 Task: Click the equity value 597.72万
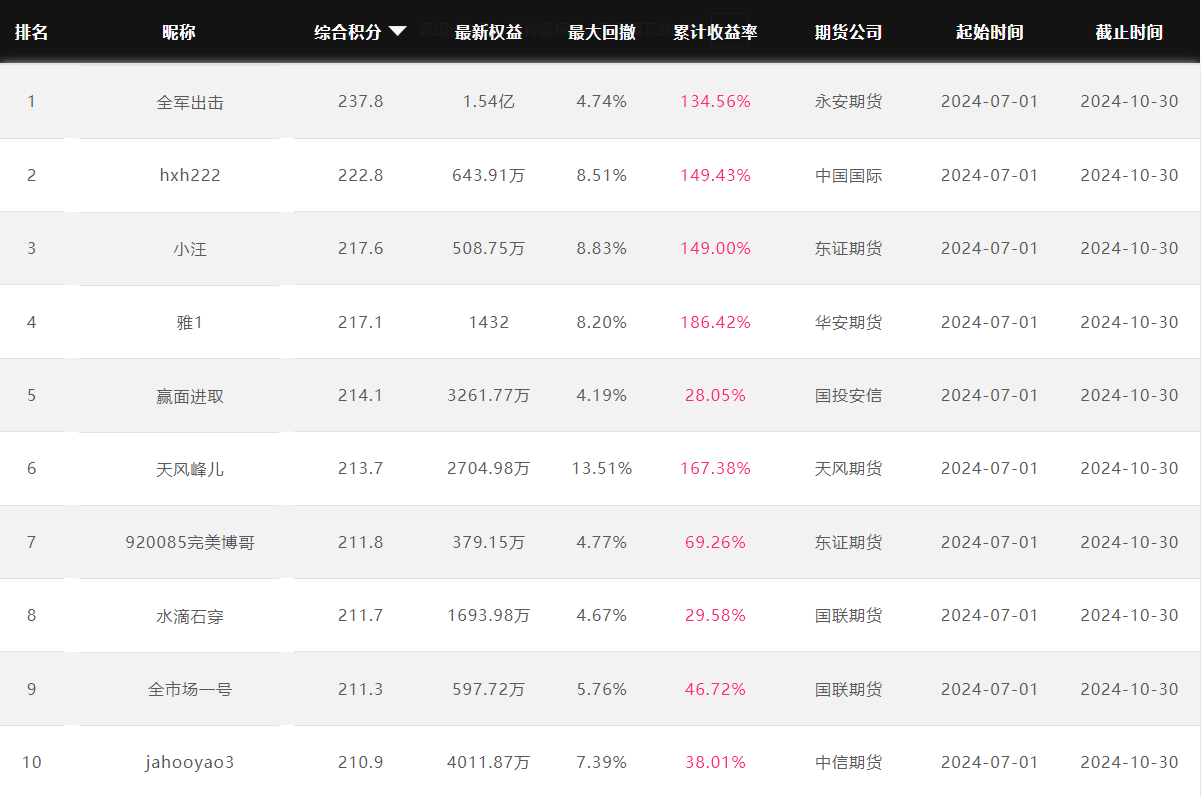489,689
